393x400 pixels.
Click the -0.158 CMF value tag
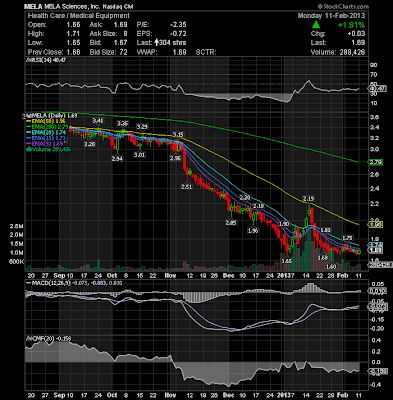coord(377,371)
